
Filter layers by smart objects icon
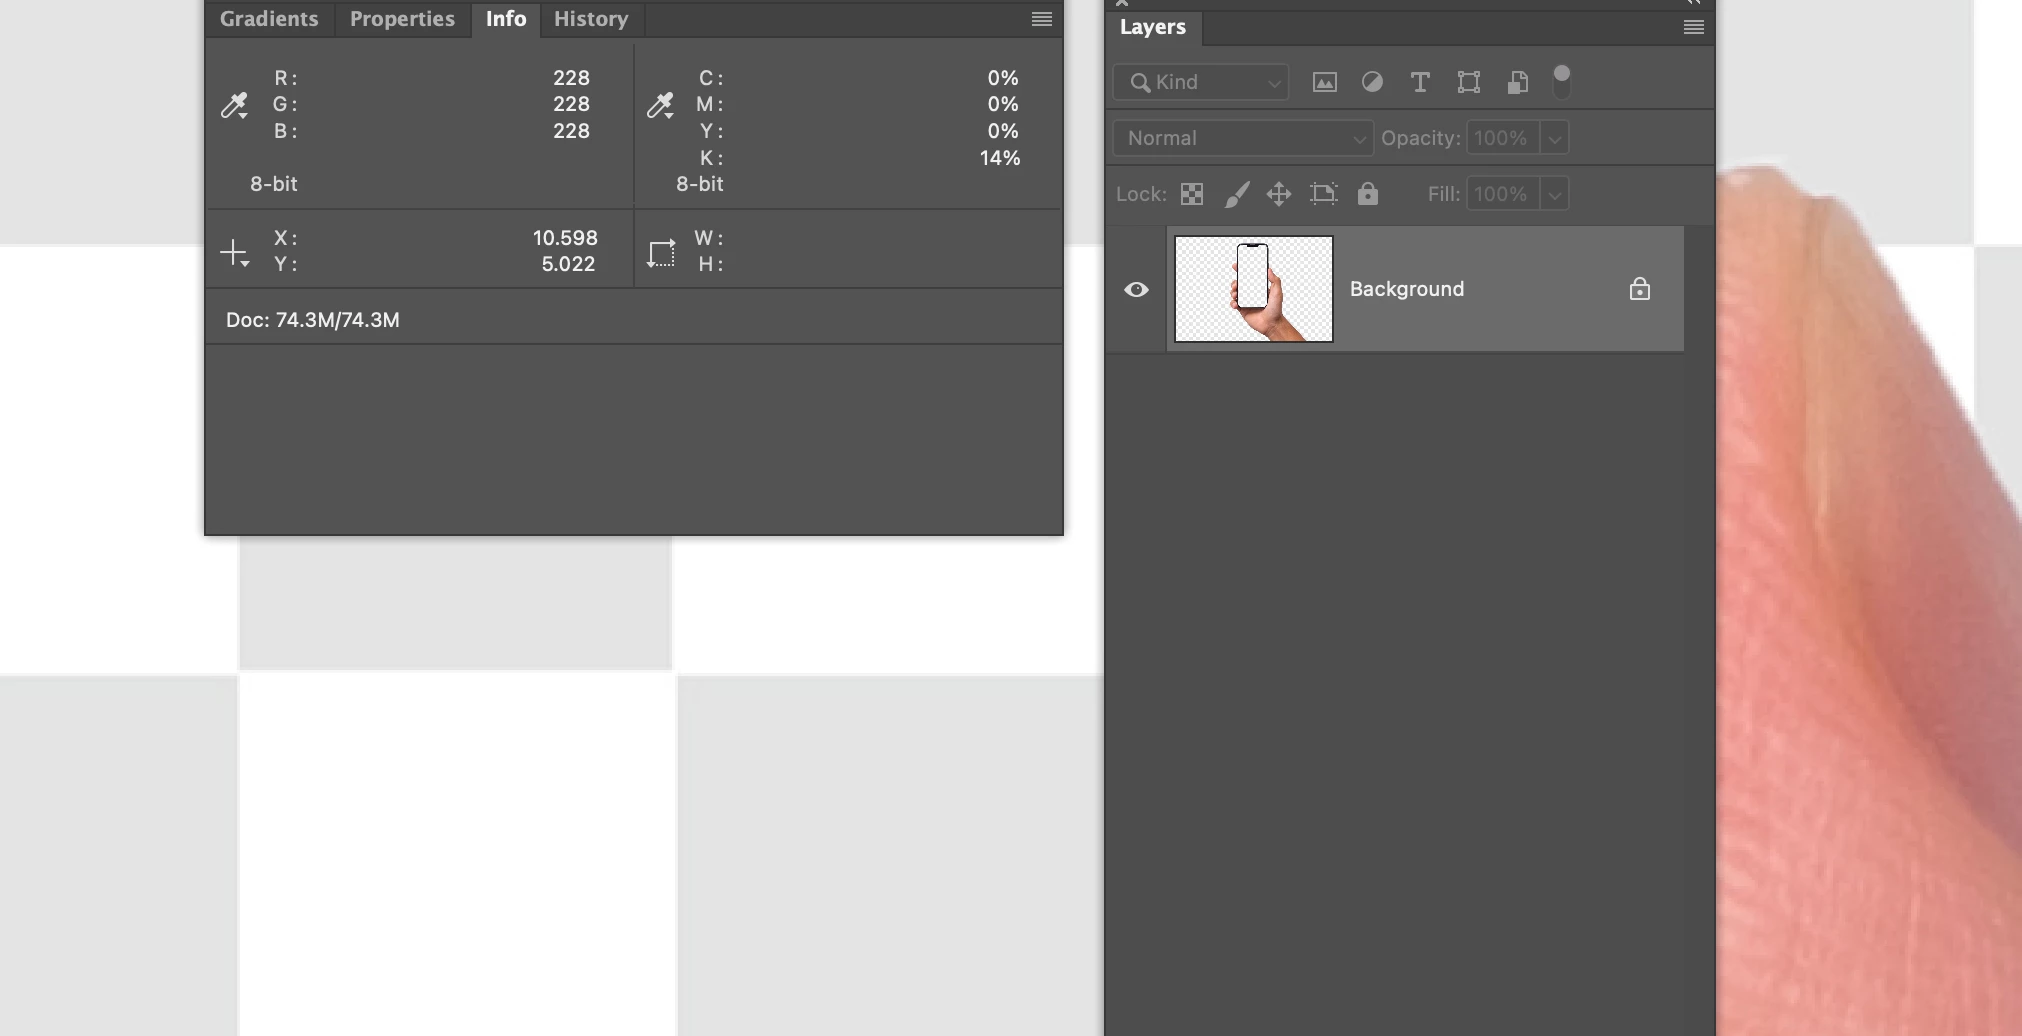(1517, 82)
